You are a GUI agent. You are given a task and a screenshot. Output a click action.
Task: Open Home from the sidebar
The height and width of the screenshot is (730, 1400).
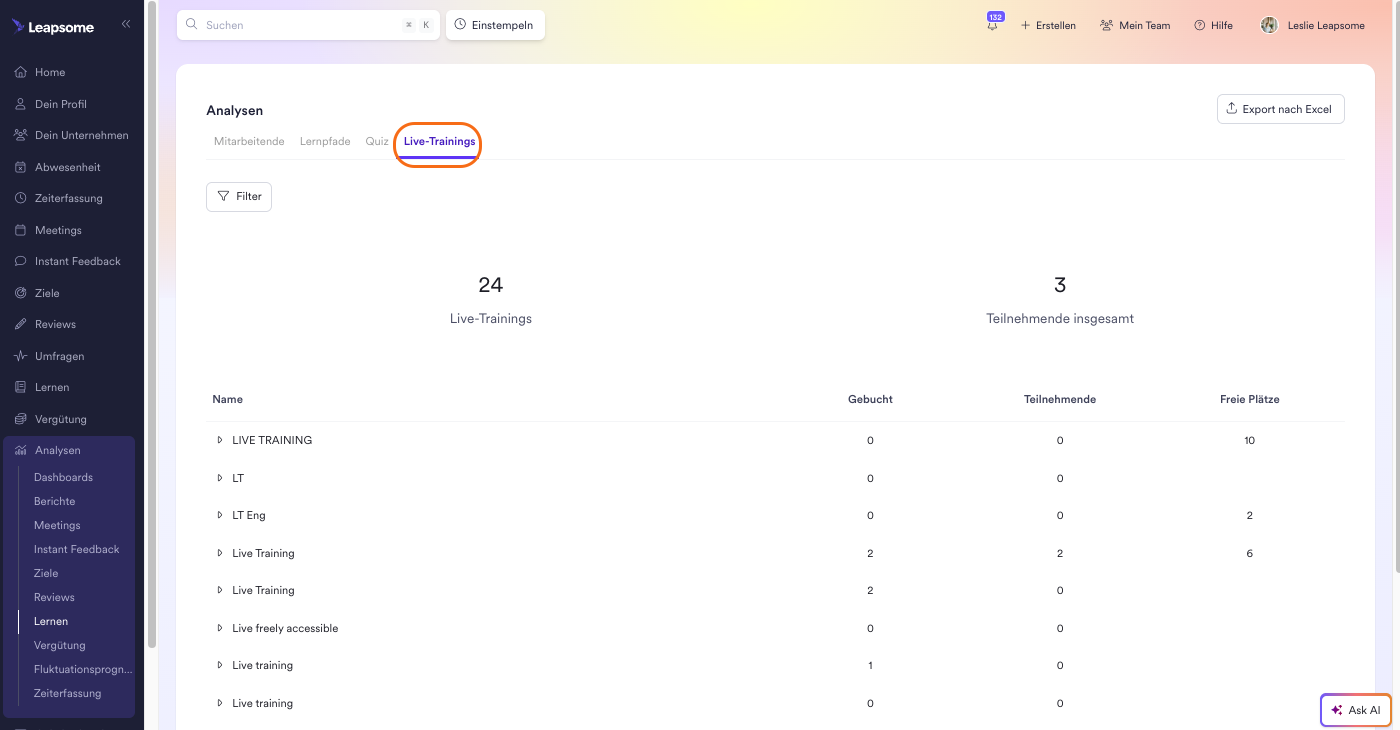point(50,72)
